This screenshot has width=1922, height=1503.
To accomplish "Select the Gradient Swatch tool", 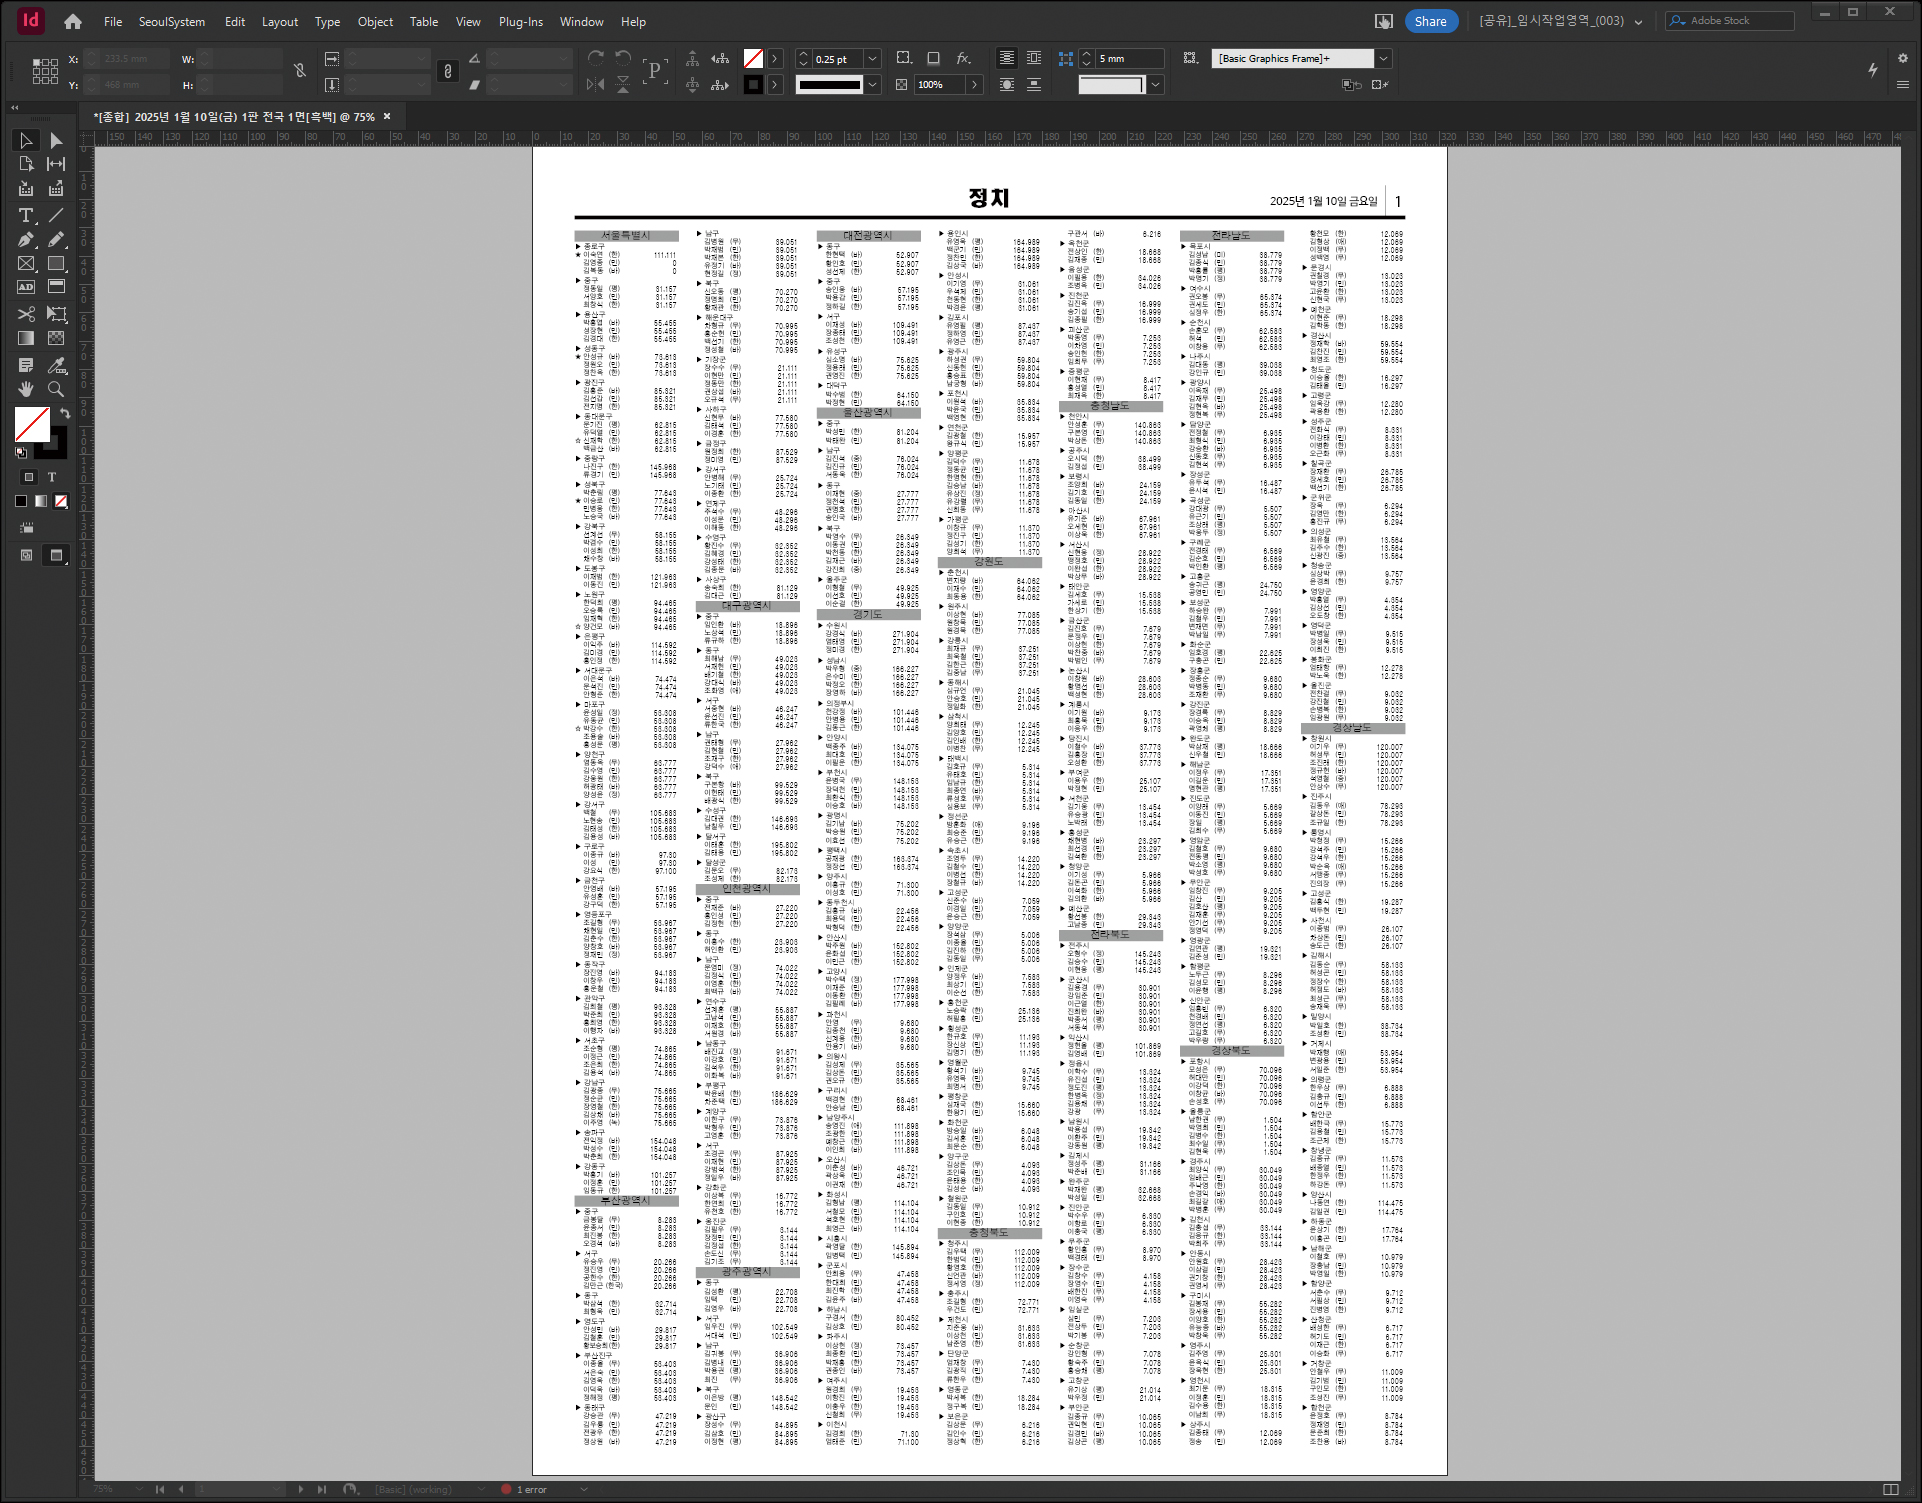I will (x=26, y=339).
